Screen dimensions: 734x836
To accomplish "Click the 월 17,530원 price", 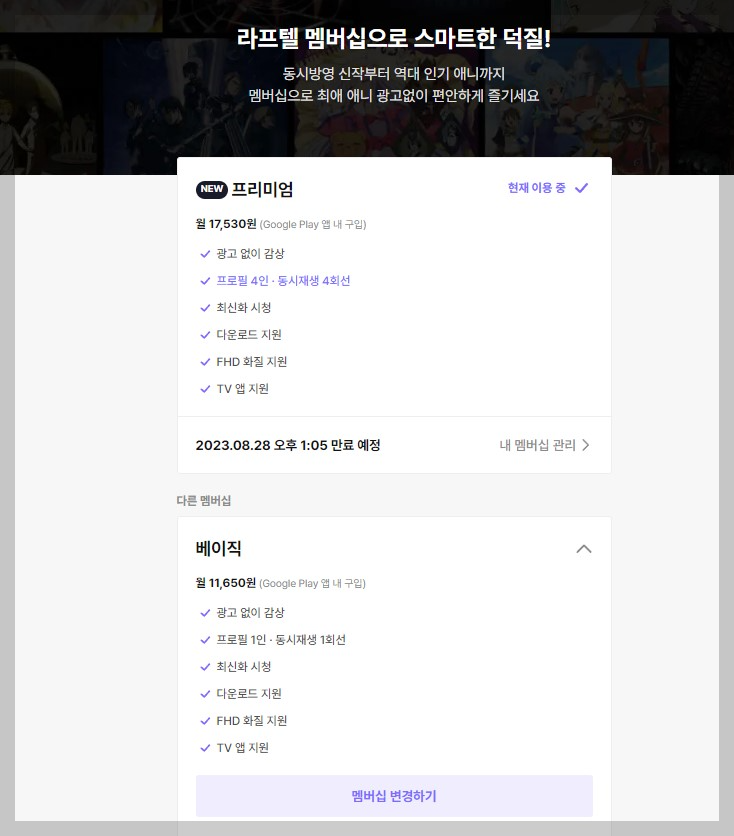I will (x=226, y=224).
